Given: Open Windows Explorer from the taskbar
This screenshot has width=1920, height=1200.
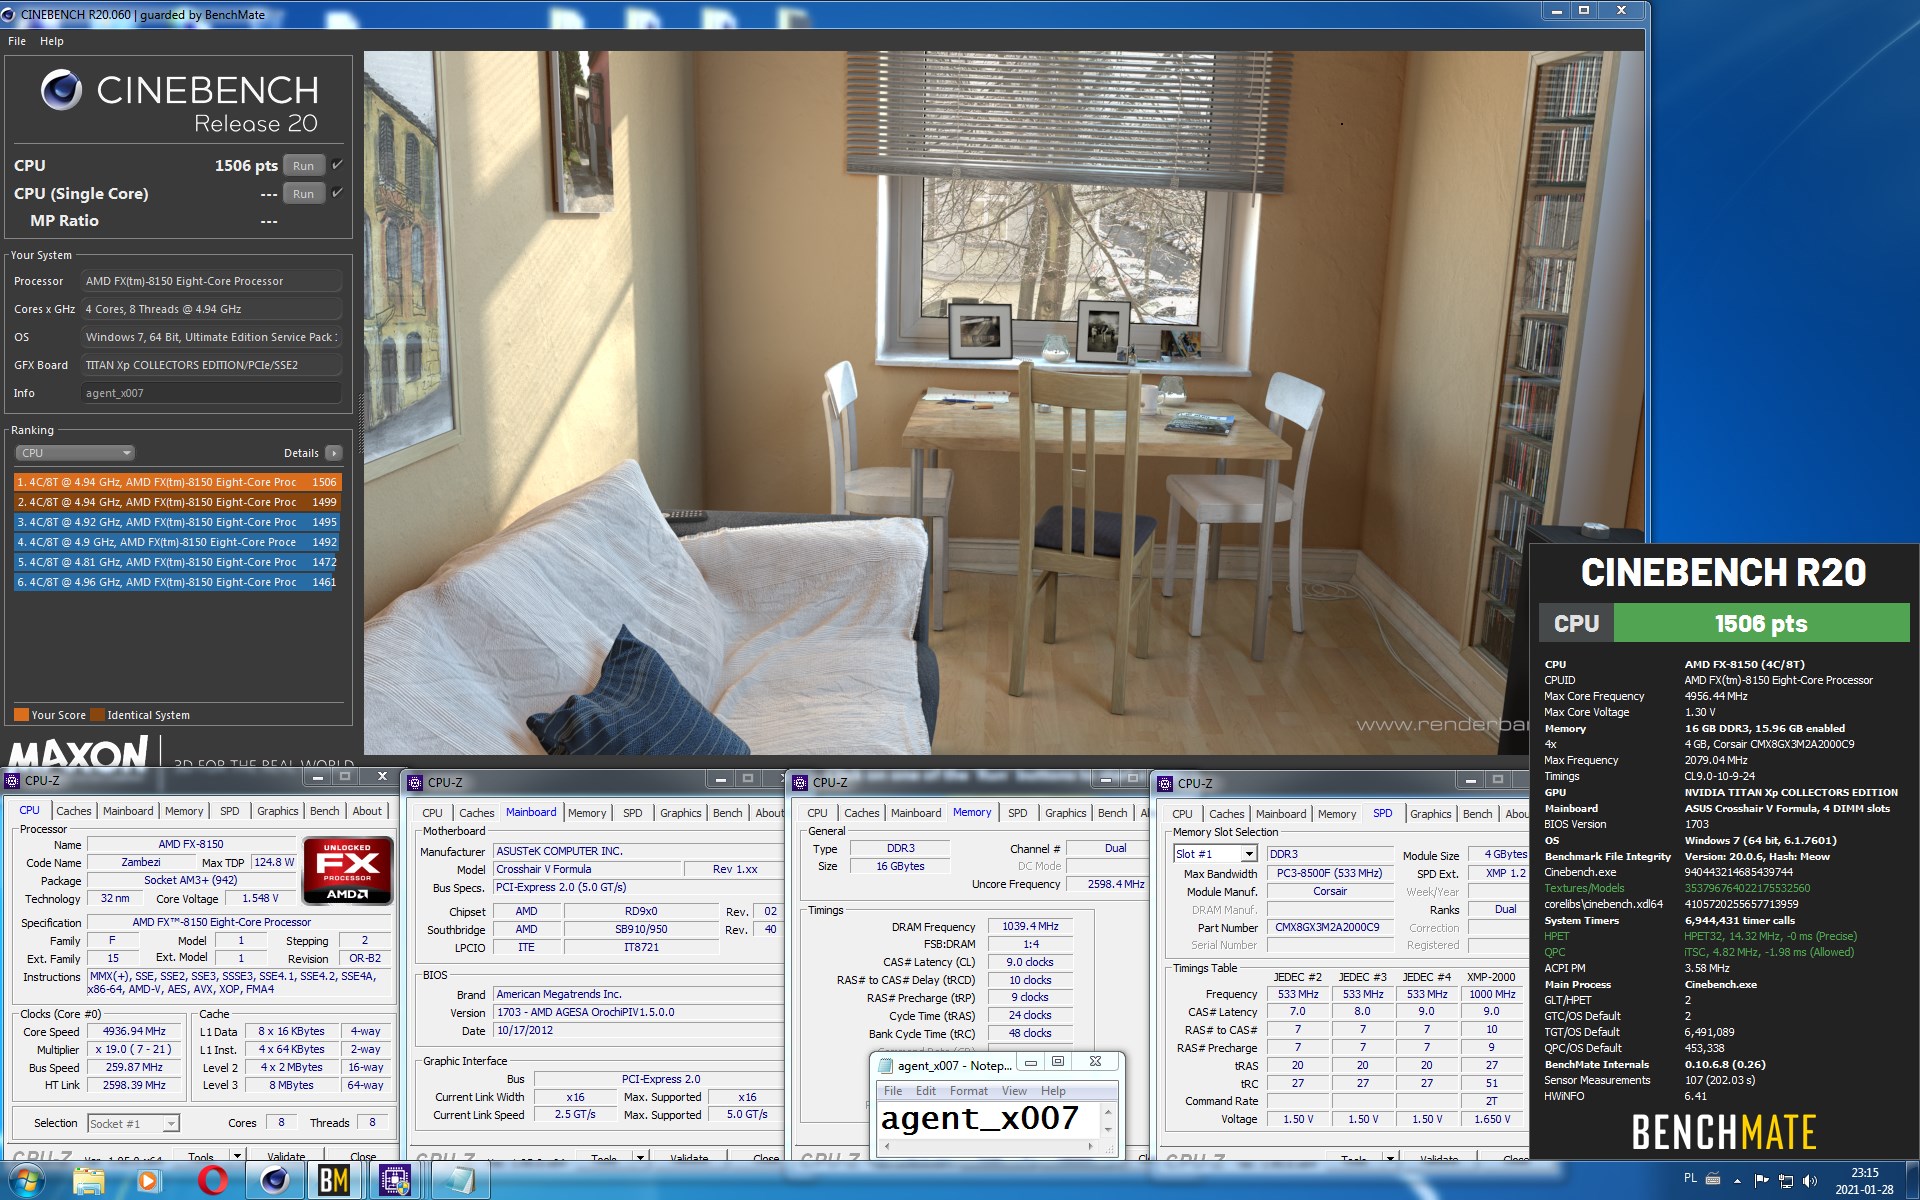Looking at the screenshot, I should click(x=88, y=1181).
